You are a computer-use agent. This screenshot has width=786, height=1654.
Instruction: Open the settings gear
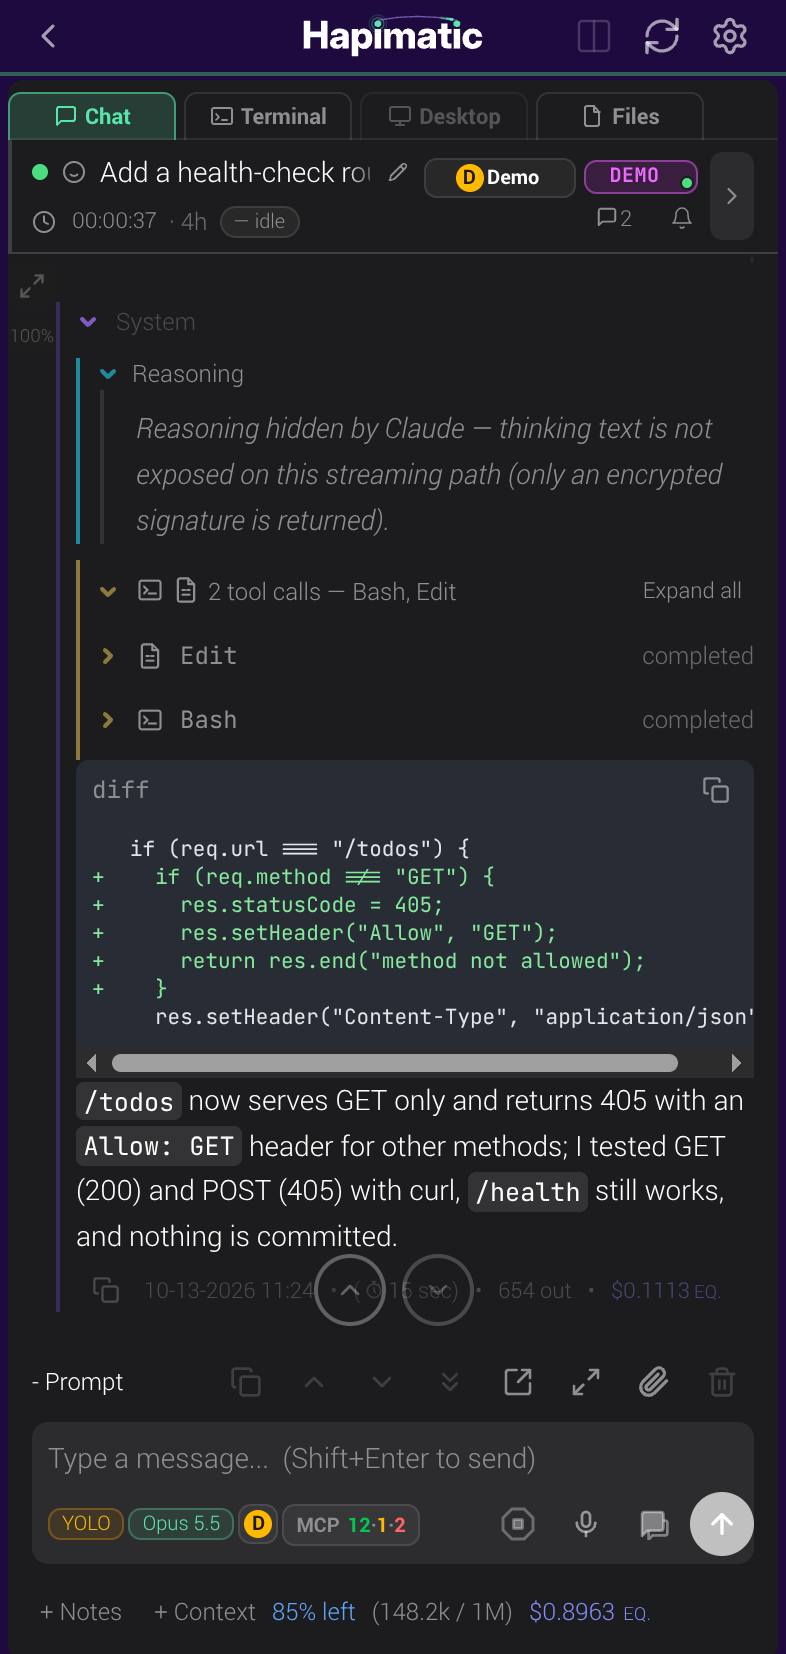[x=730, y=37]
